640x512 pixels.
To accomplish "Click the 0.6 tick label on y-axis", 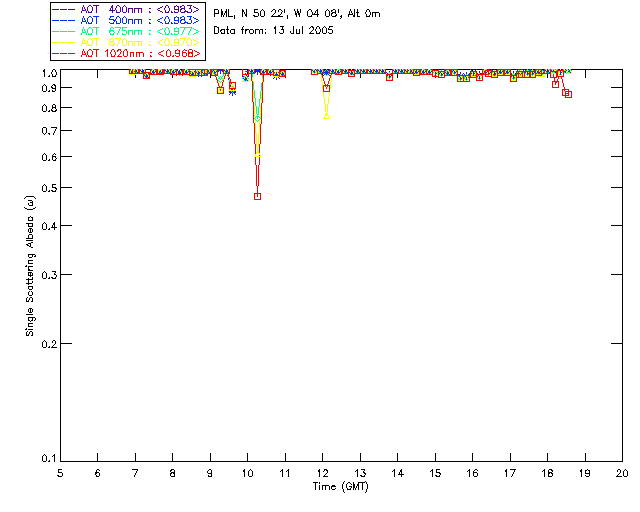I will (x=49, y=157).
